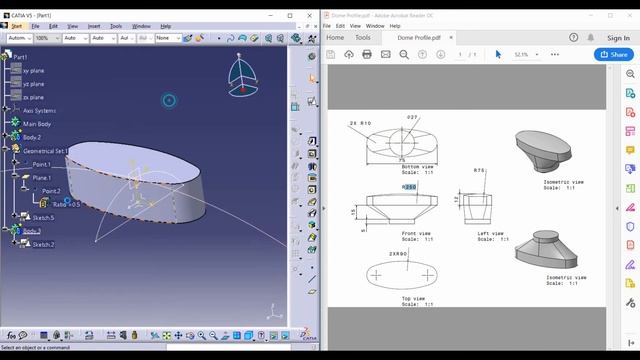Viewport: 640px width, 360px height.
Task: Click the CATIA compass in the viewport
Action: [242, 75]
